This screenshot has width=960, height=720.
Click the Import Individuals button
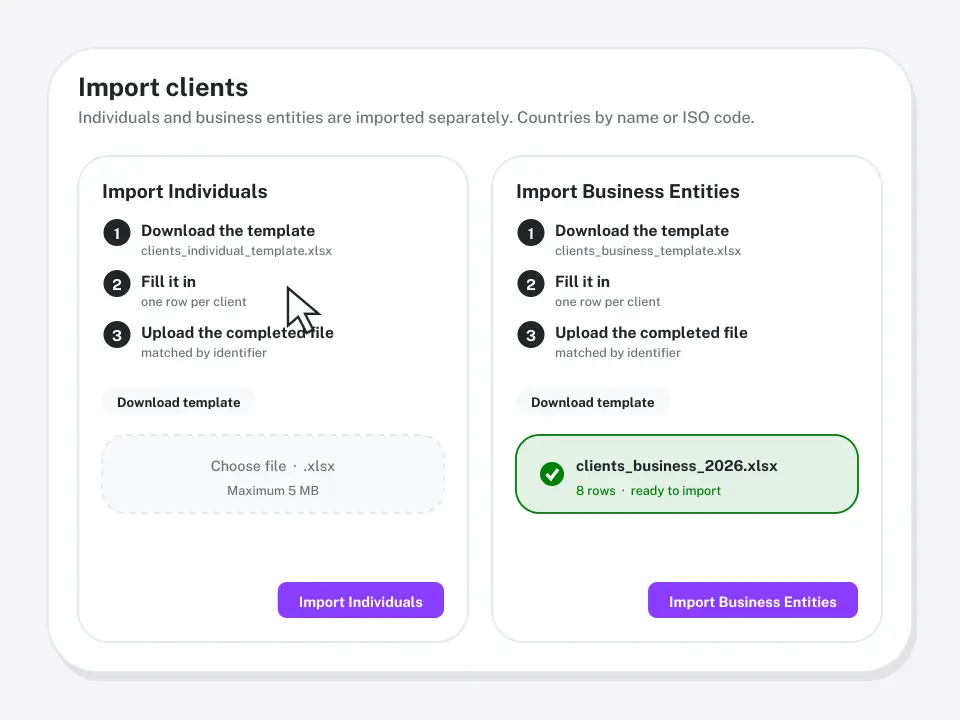pos(361,600)
